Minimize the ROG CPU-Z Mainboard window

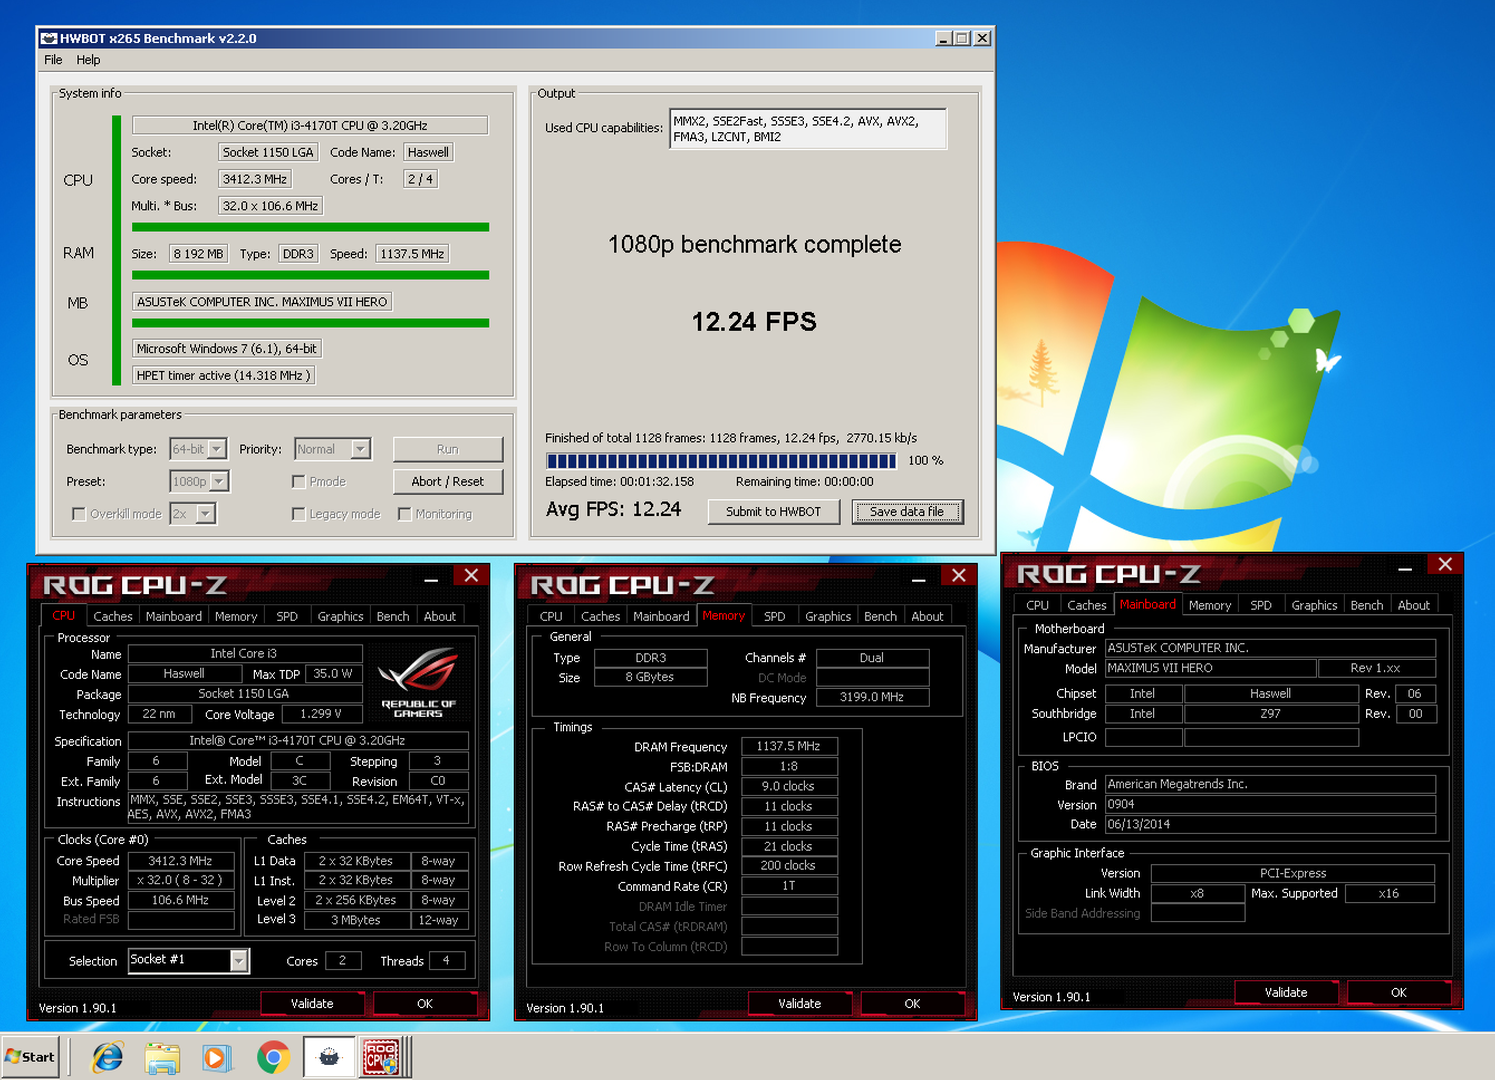pyautogui.click(x=1405, y=567)
